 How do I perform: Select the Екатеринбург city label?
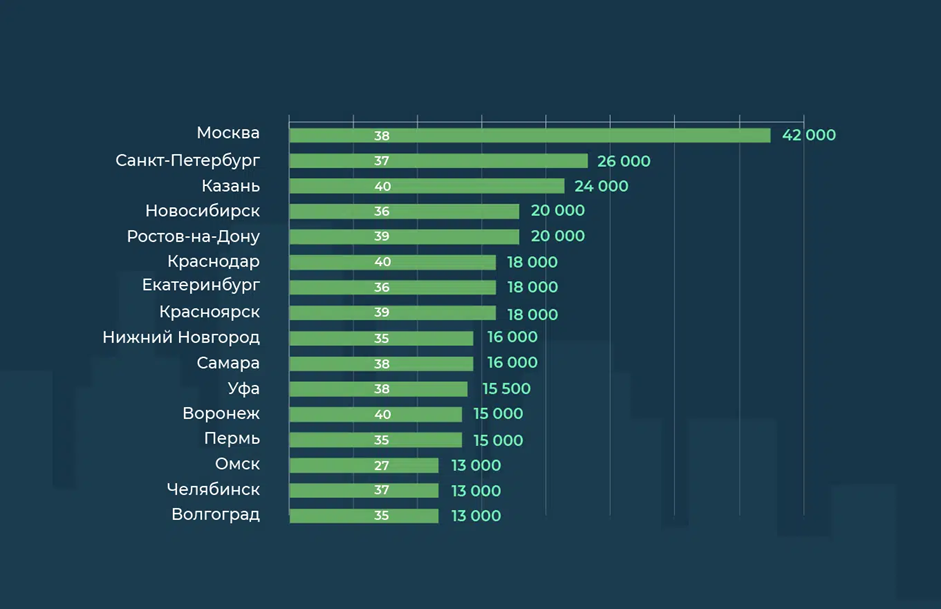pos(201,285)
